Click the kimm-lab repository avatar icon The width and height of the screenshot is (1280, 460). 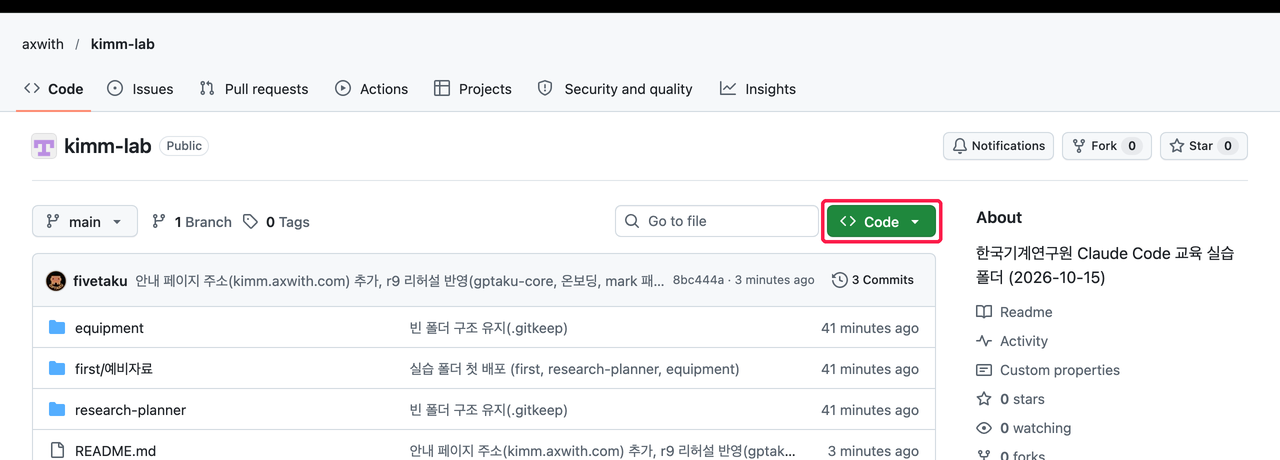pos(44,146)
